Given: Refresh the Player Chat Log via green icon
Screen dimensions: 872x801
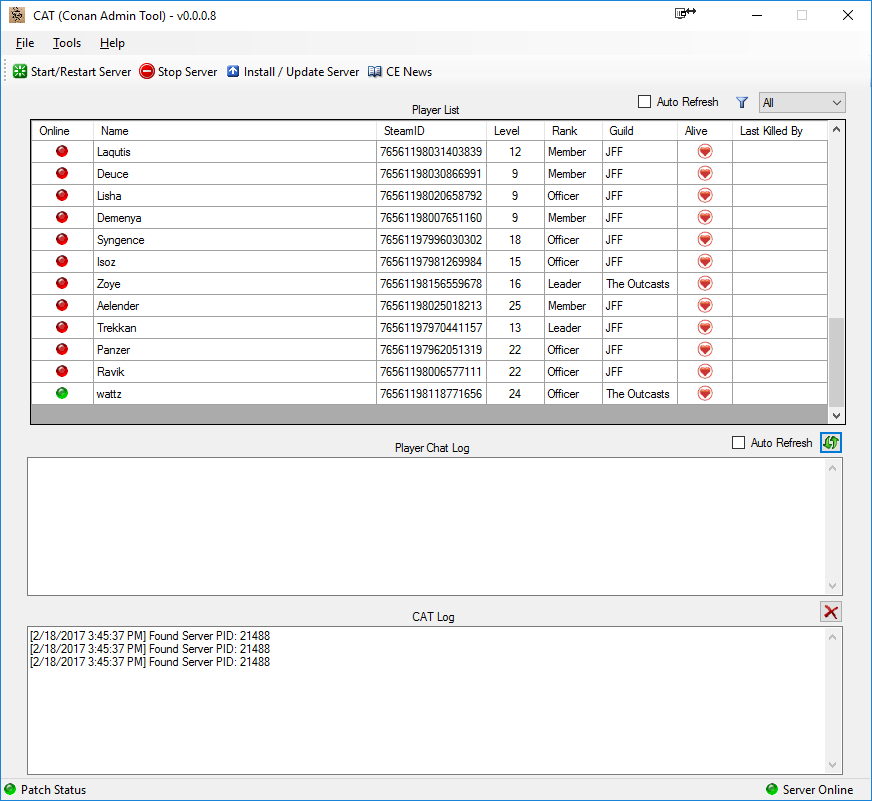Looking at the screenshot, I should pyautogui.click(x=830, y=442).
